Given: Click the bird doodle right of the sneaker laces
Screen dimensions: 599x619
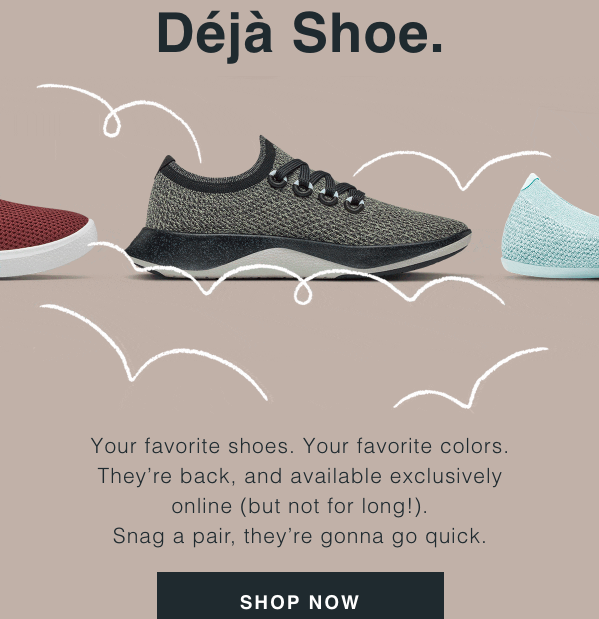Looking at the screenshot, I should 452,170.
